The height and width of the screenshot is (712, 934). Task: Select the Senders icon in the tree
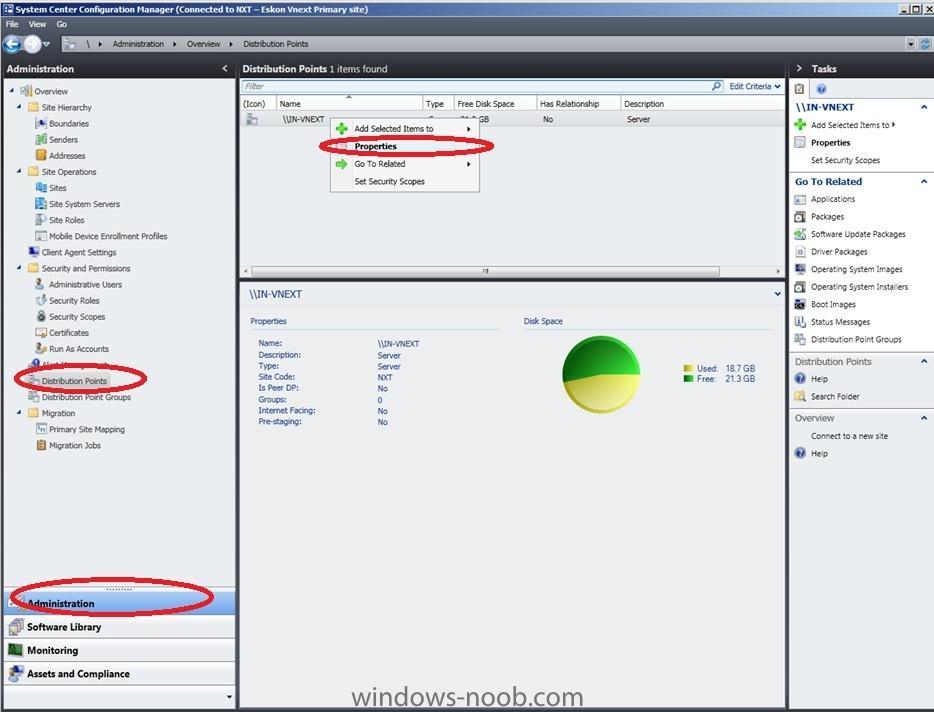pos(41,139)
